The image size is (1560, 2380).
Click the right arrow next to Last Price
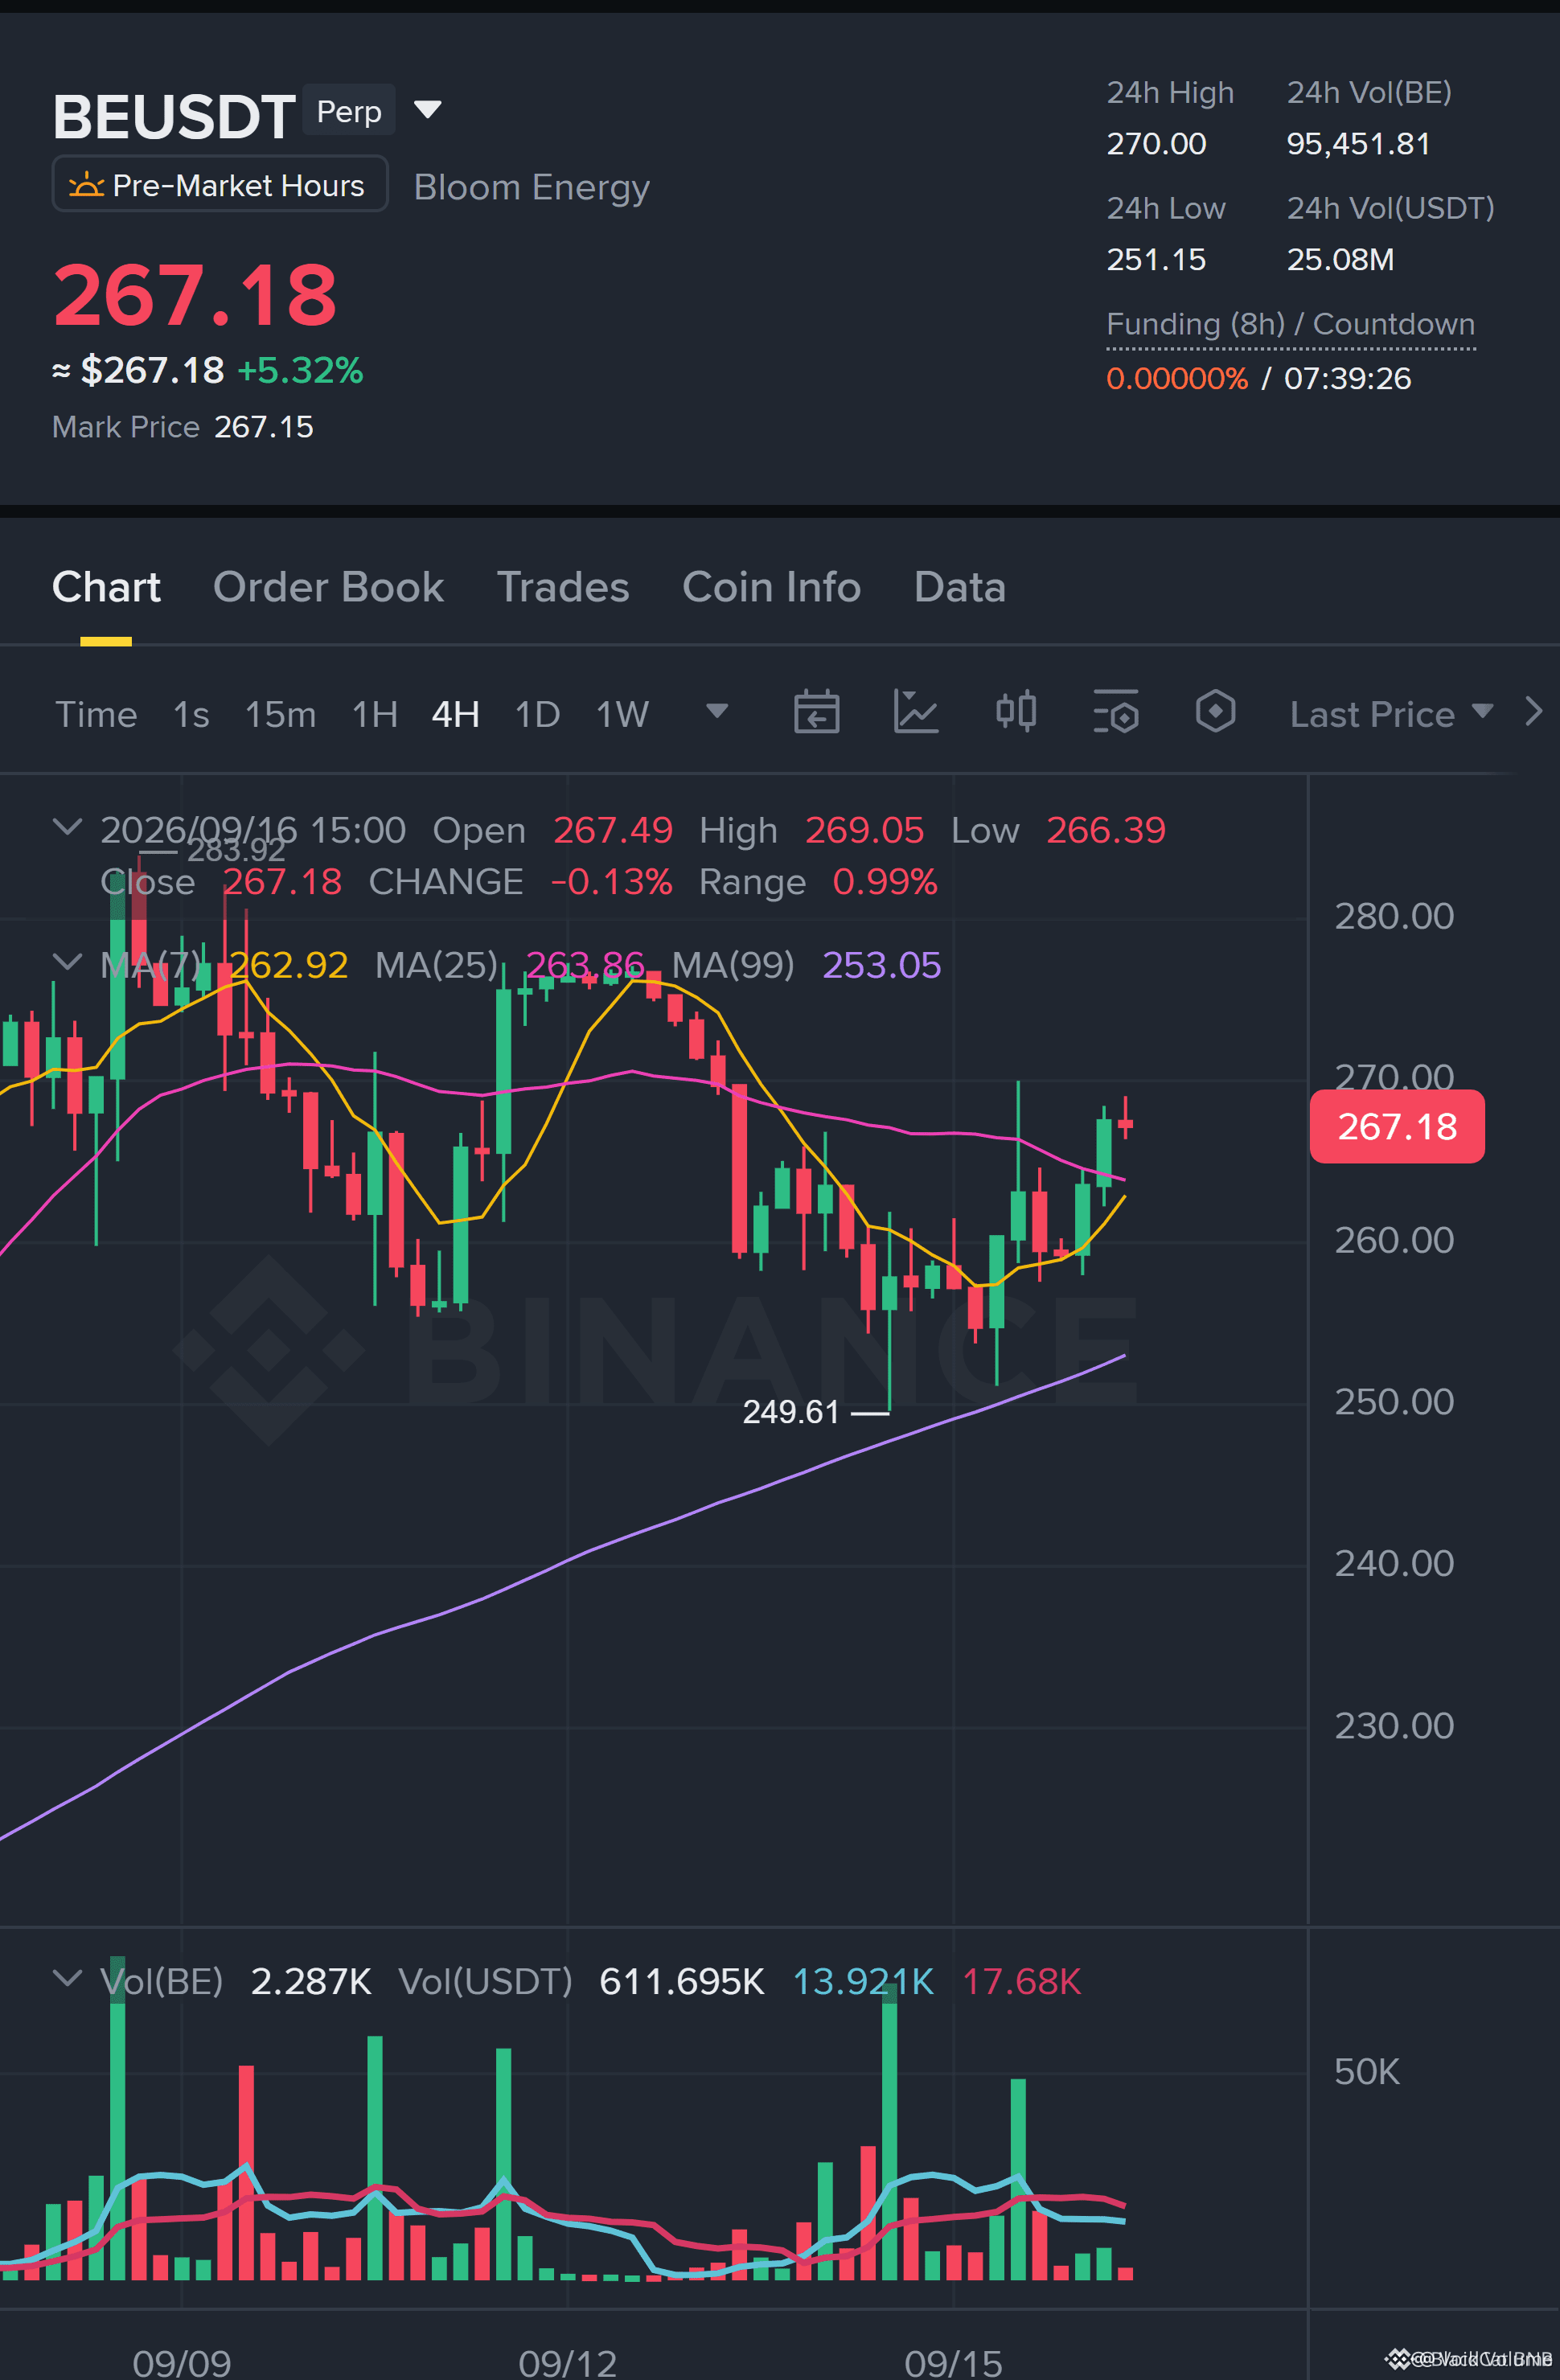[x=1533, y=712]
